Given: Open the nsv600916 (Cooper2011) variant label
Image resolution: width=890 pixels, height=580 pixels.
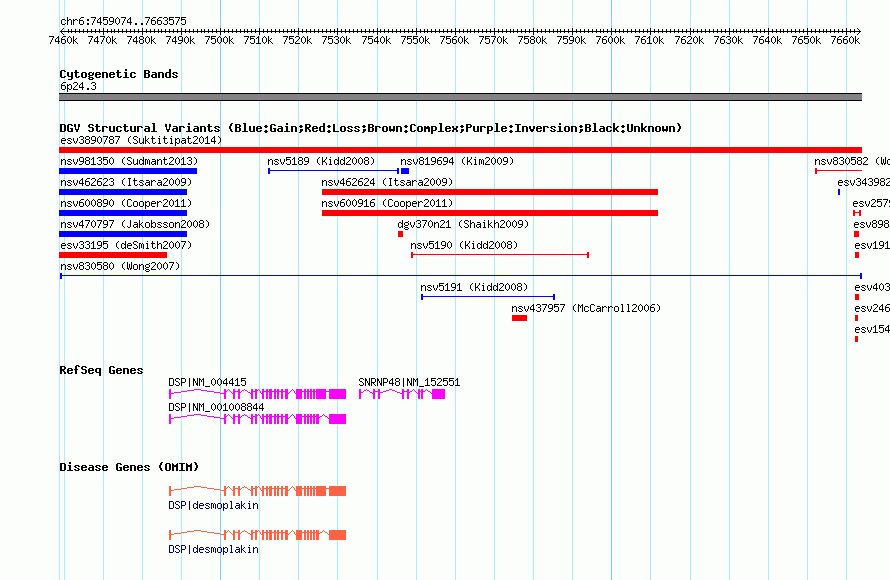Looking at the screenshot, I should point(387,203).
